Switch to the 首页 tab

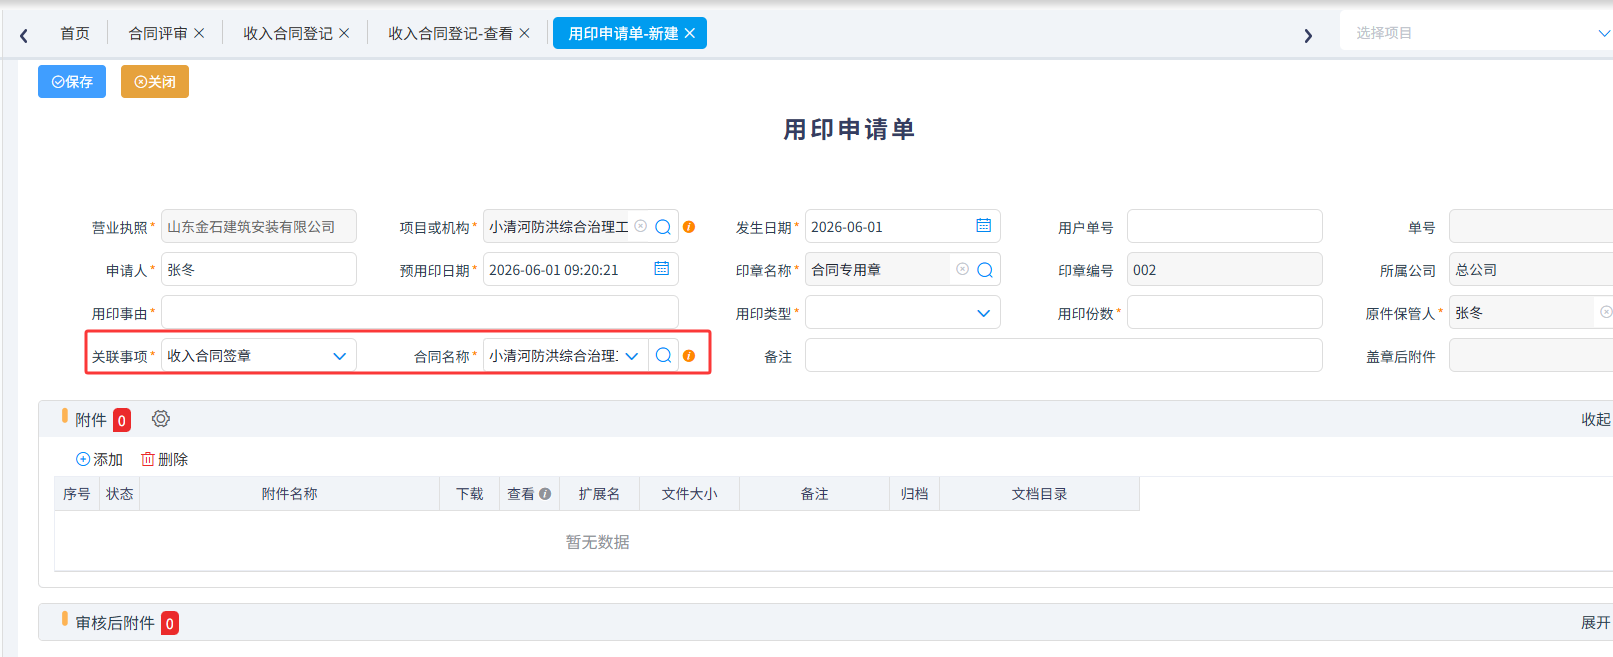tap(75, 34)
